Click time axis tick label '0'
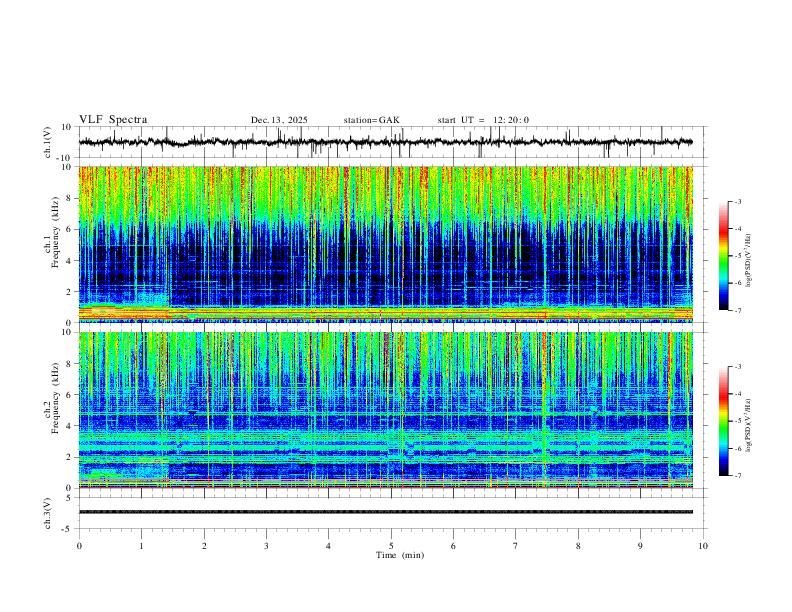Viewport: 792px width, 612px height. click(79, 546)
